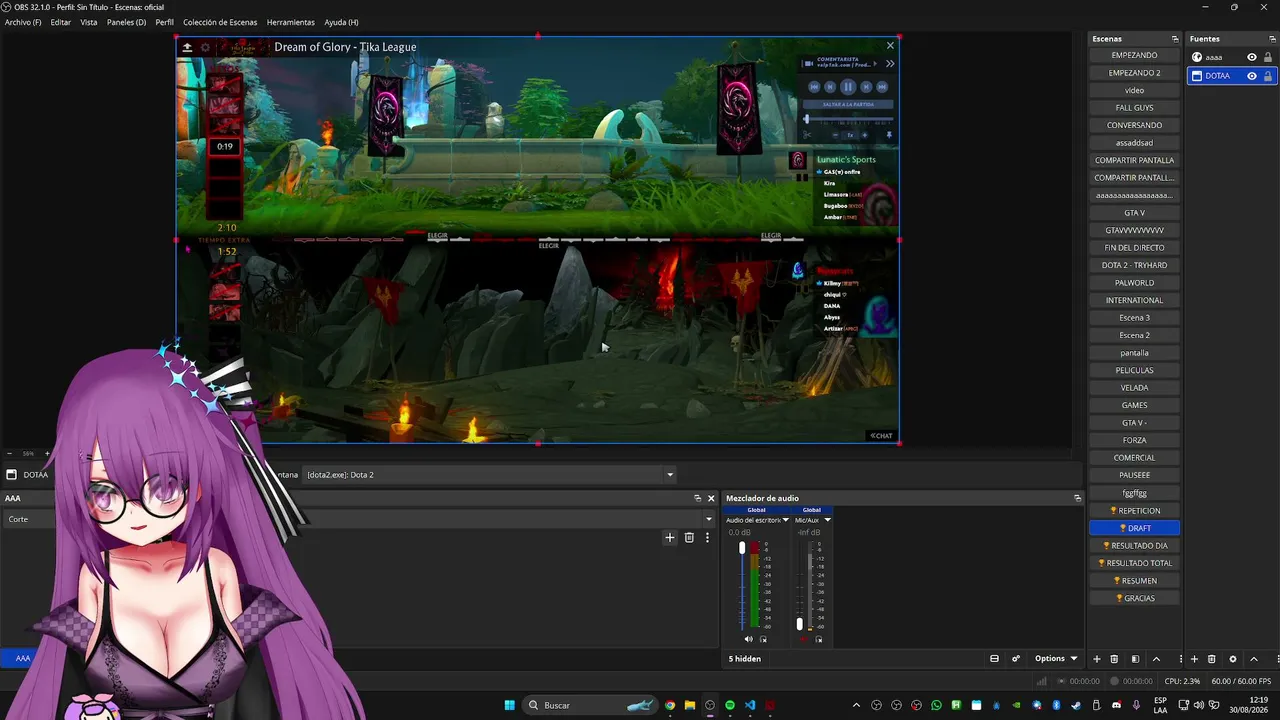Click the 5 hidden audio sources label

click(x=745, y=659)
